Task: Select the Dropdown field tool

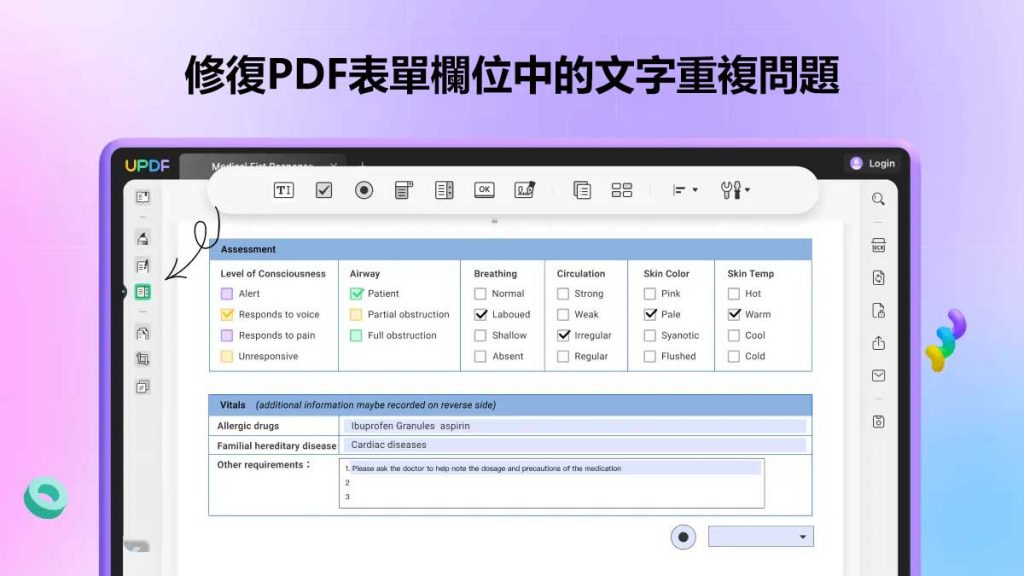Action: tap(404, 190)
